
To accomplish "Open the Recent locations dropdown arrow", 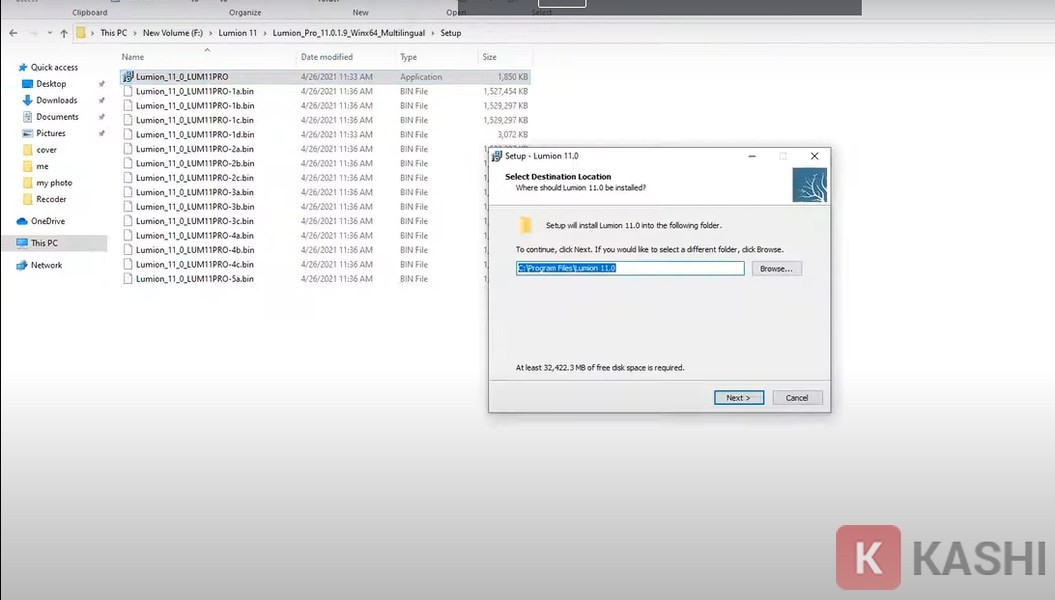I will (48, 33).
